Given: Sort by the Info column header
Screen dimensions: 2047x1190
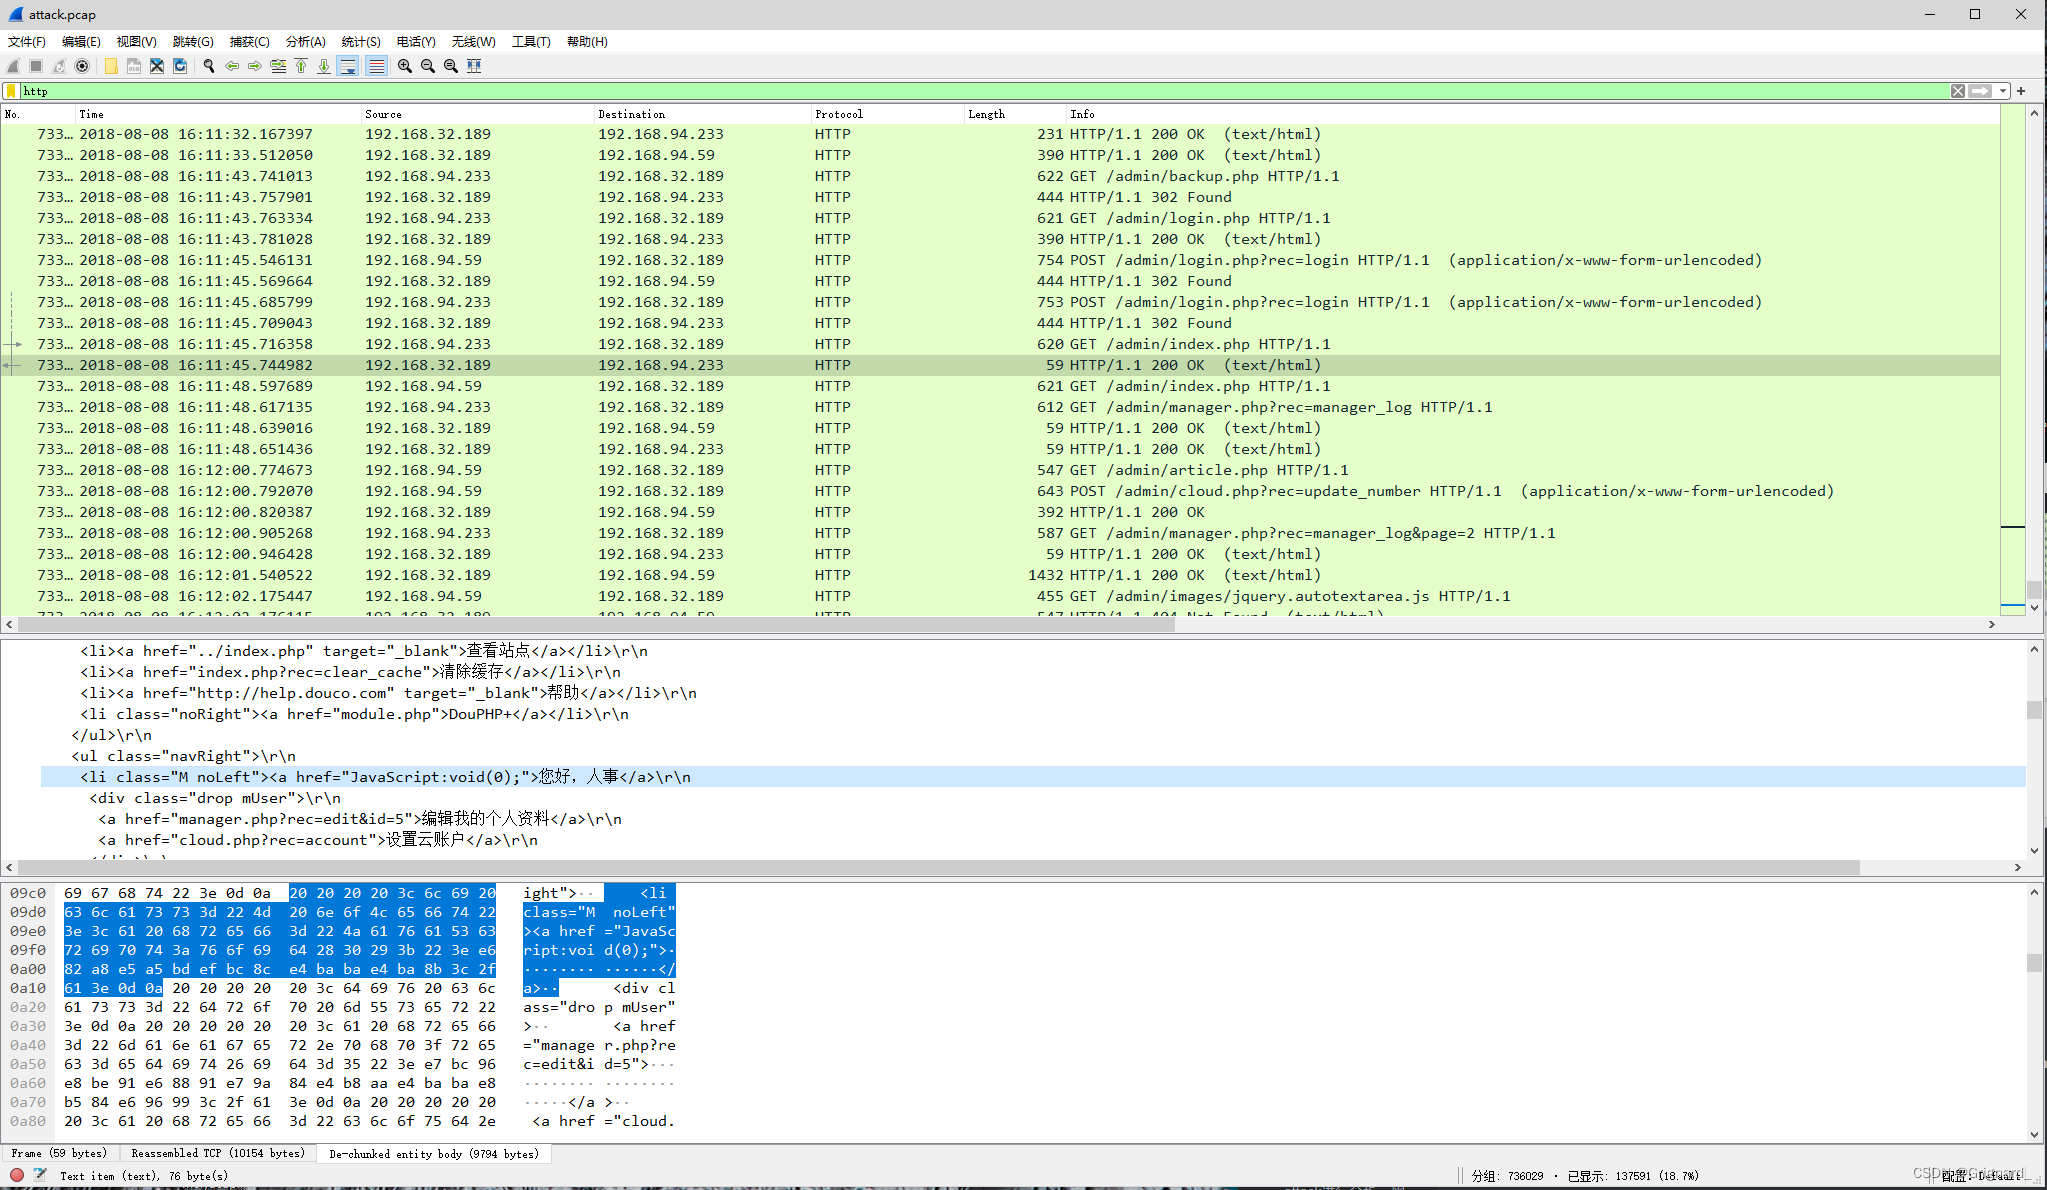Looking at the screenshot, I should point(1533,114).
